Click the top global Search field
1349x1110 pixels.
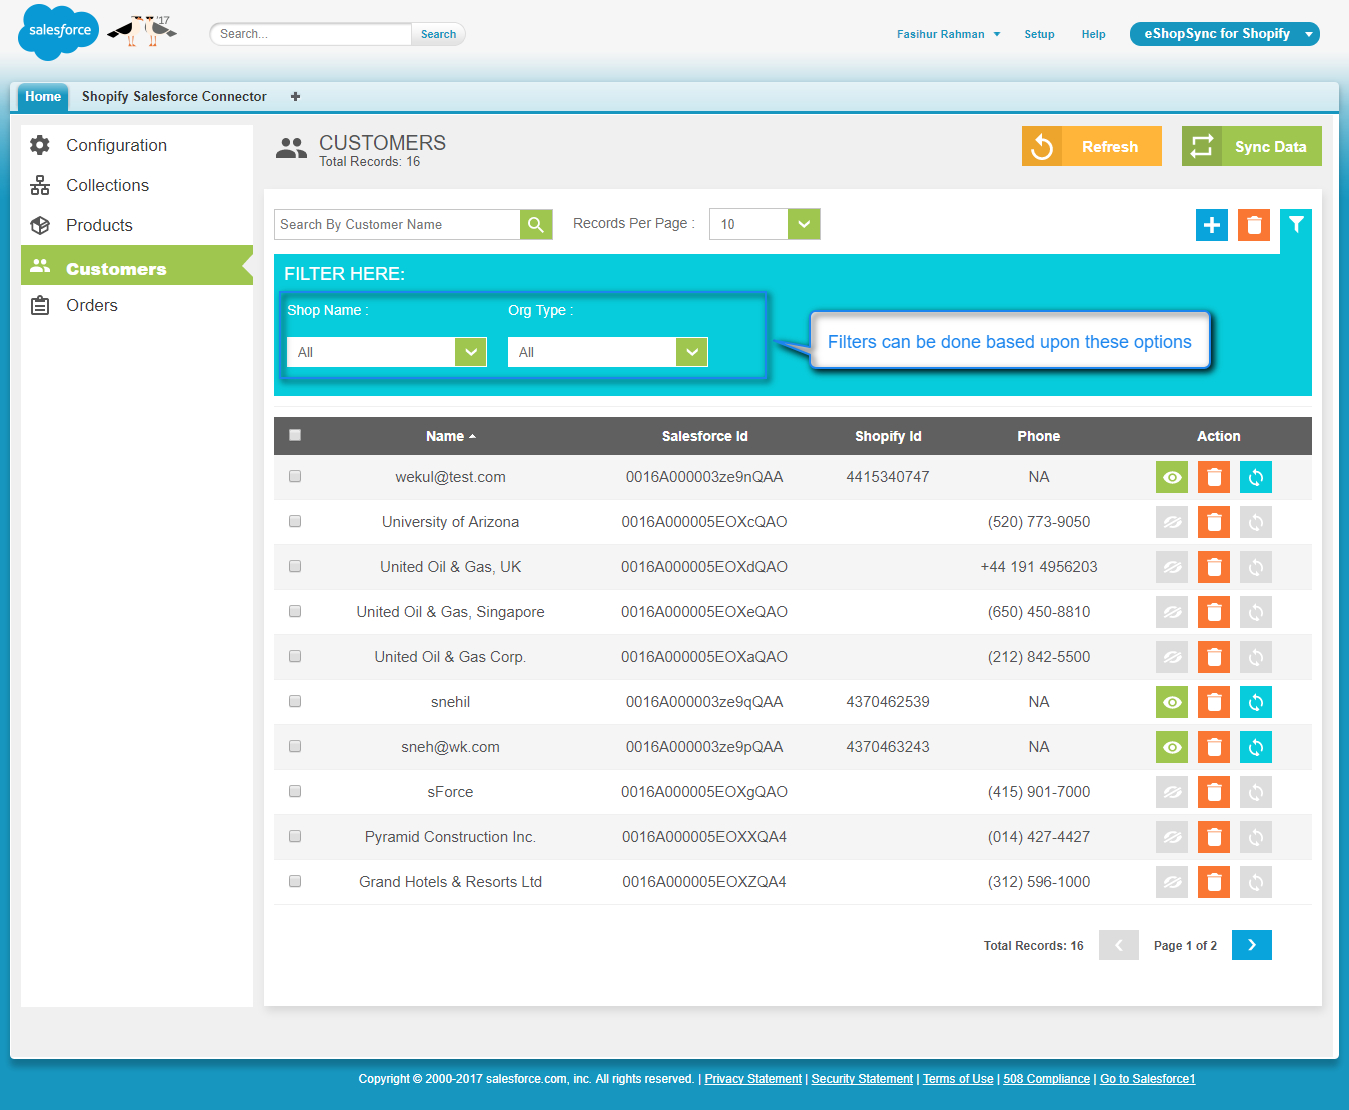(x=311, y=34)
